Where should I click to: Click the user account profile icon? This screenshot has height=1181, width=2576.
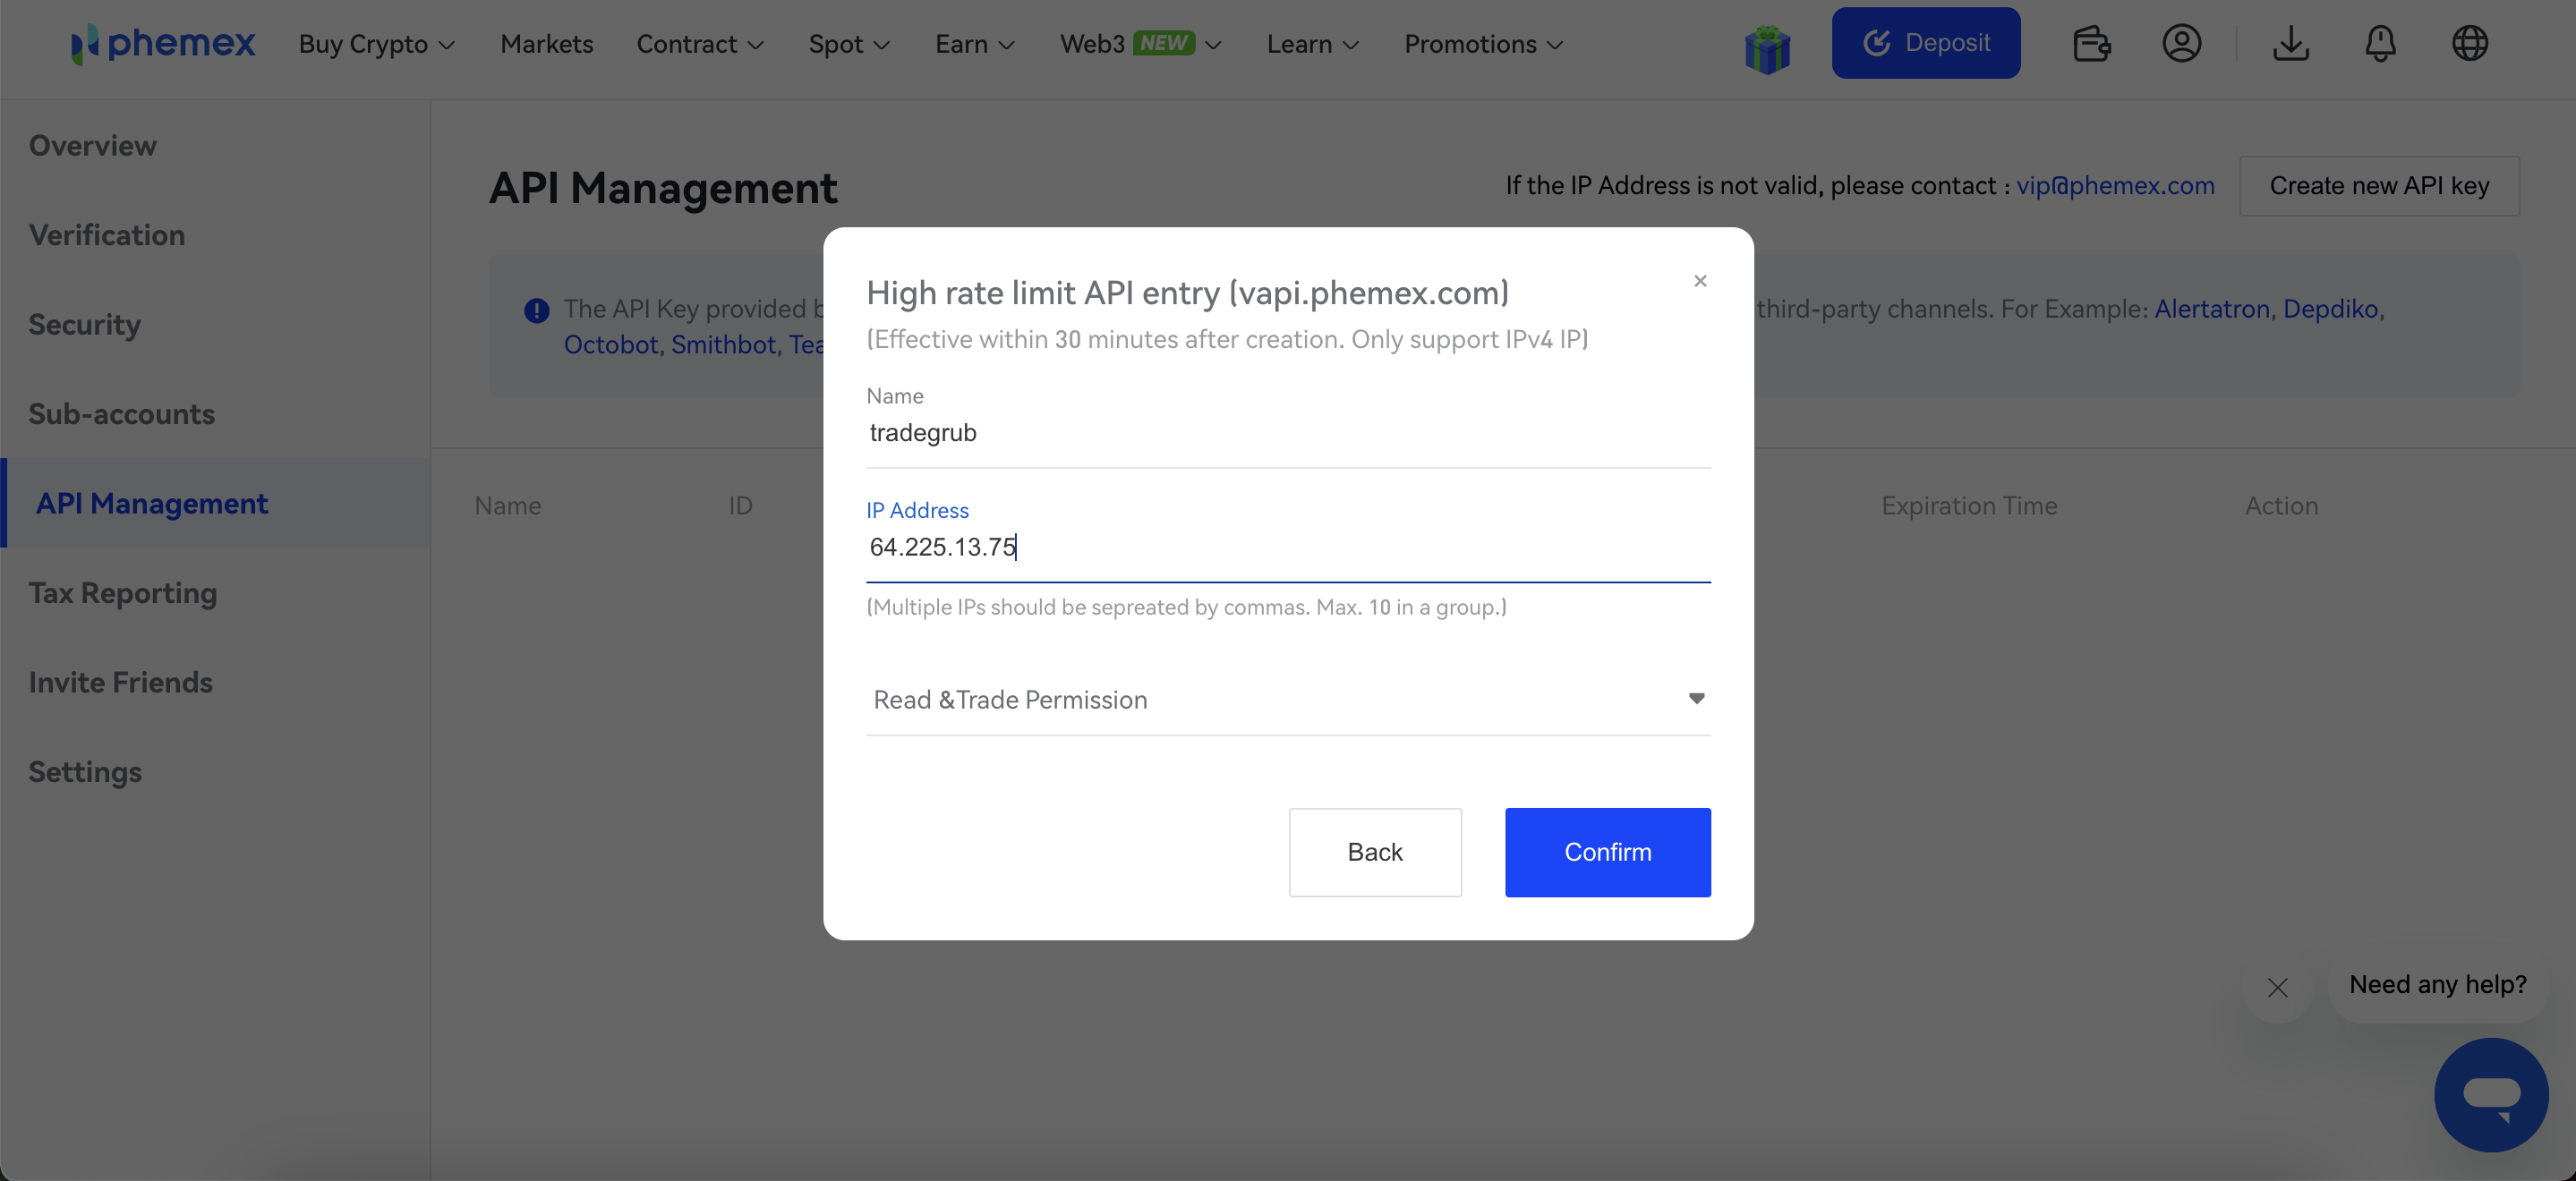point(2183,43)
